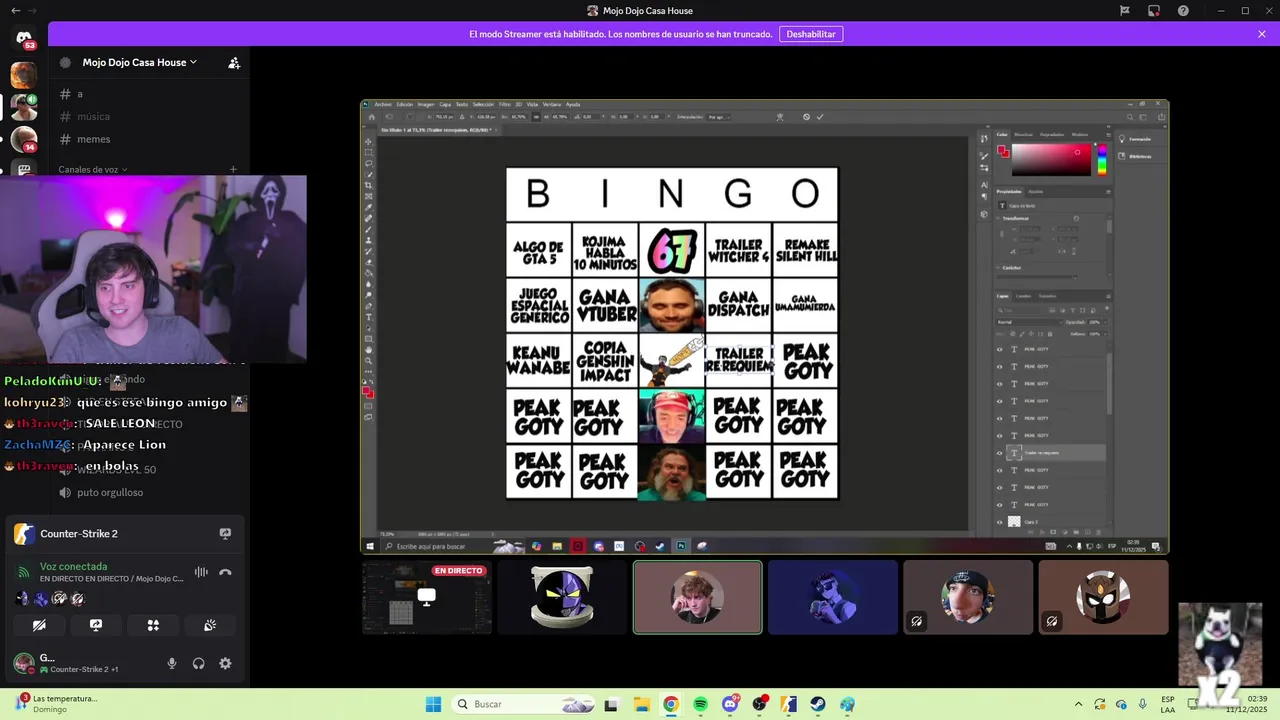Screen dimensions: 1280x720
Task: Cancel transform with the circle-slash icon
Action: pos(806,117)
